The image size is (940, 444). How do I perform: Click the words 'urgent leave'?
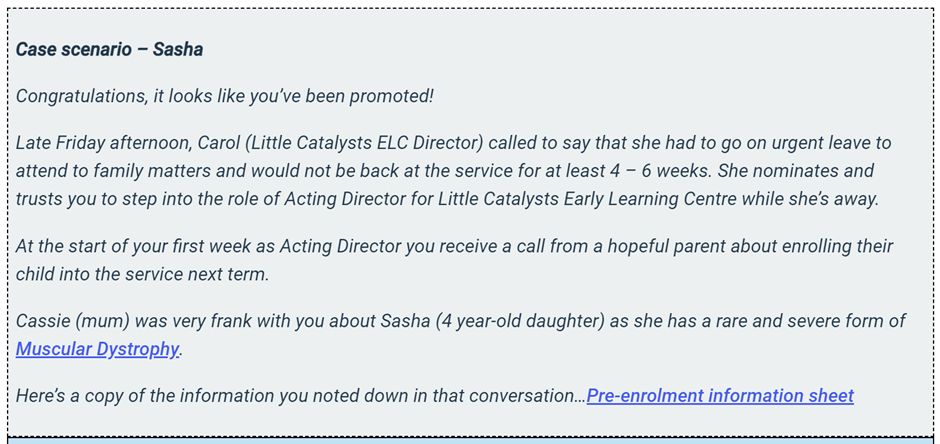coord(811,143)
